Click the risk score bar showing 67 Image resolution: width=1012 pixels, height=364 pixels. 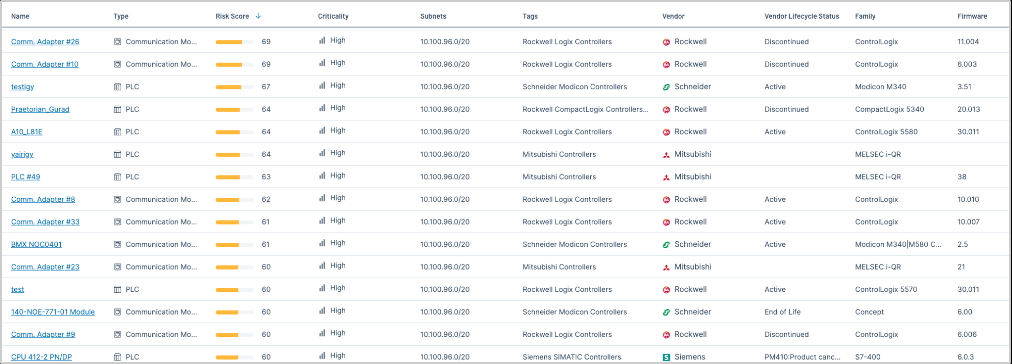[x=234, y=86]
